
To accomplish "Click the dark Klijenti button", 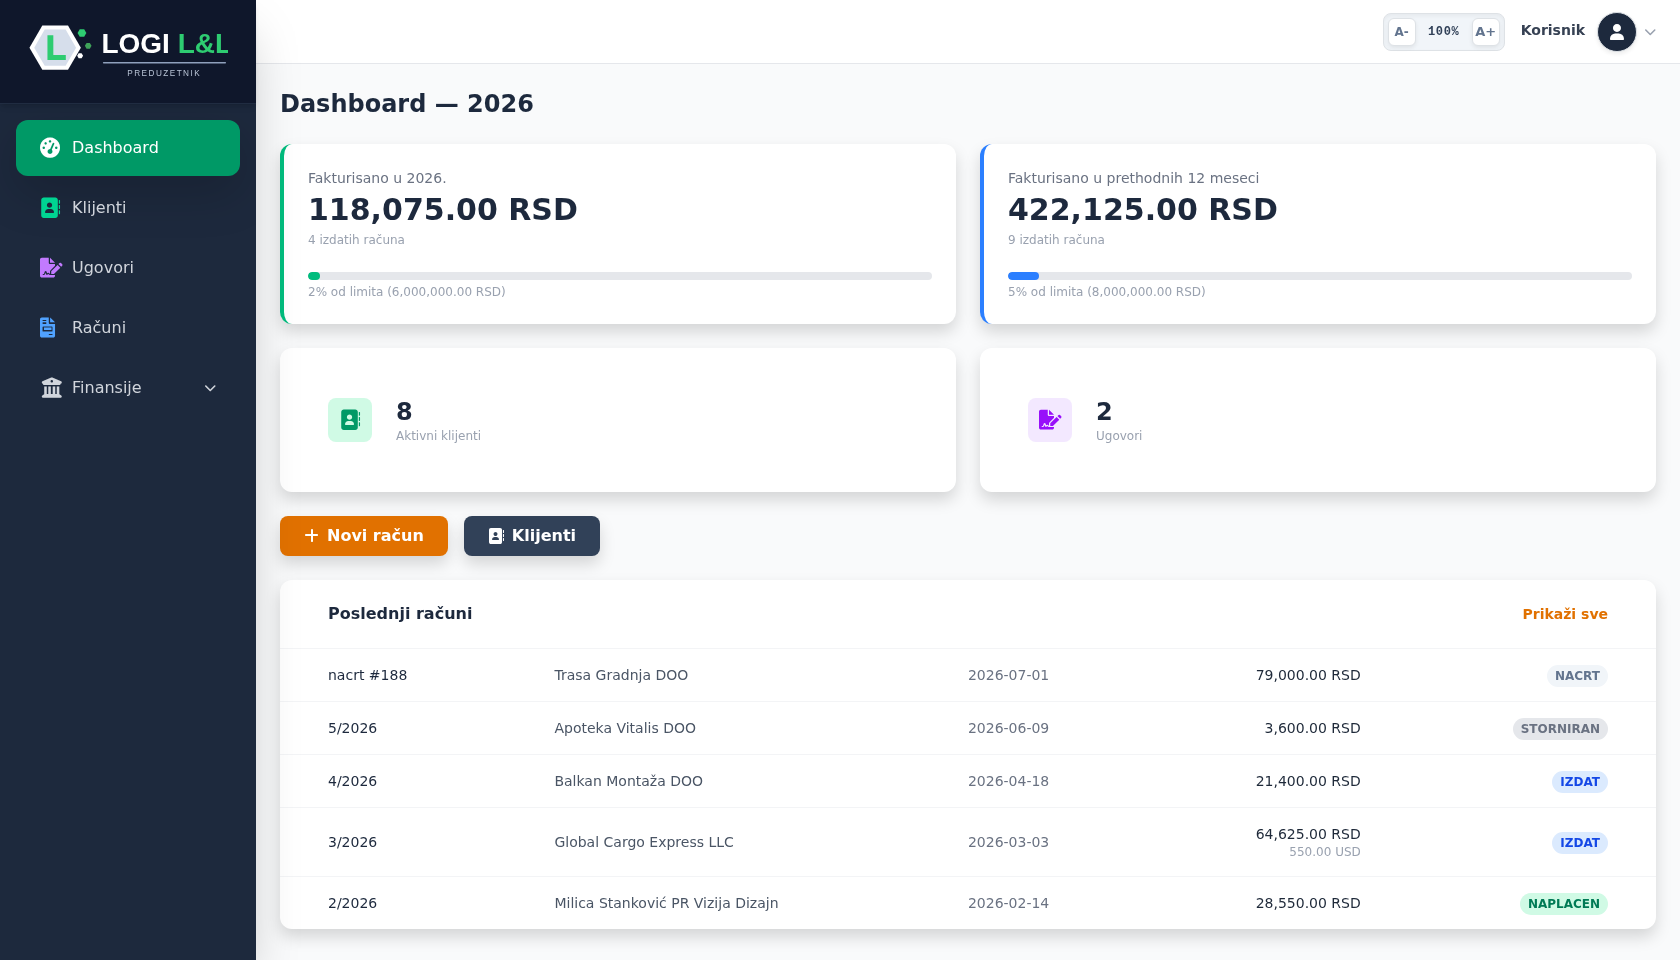I will [532, 536].
